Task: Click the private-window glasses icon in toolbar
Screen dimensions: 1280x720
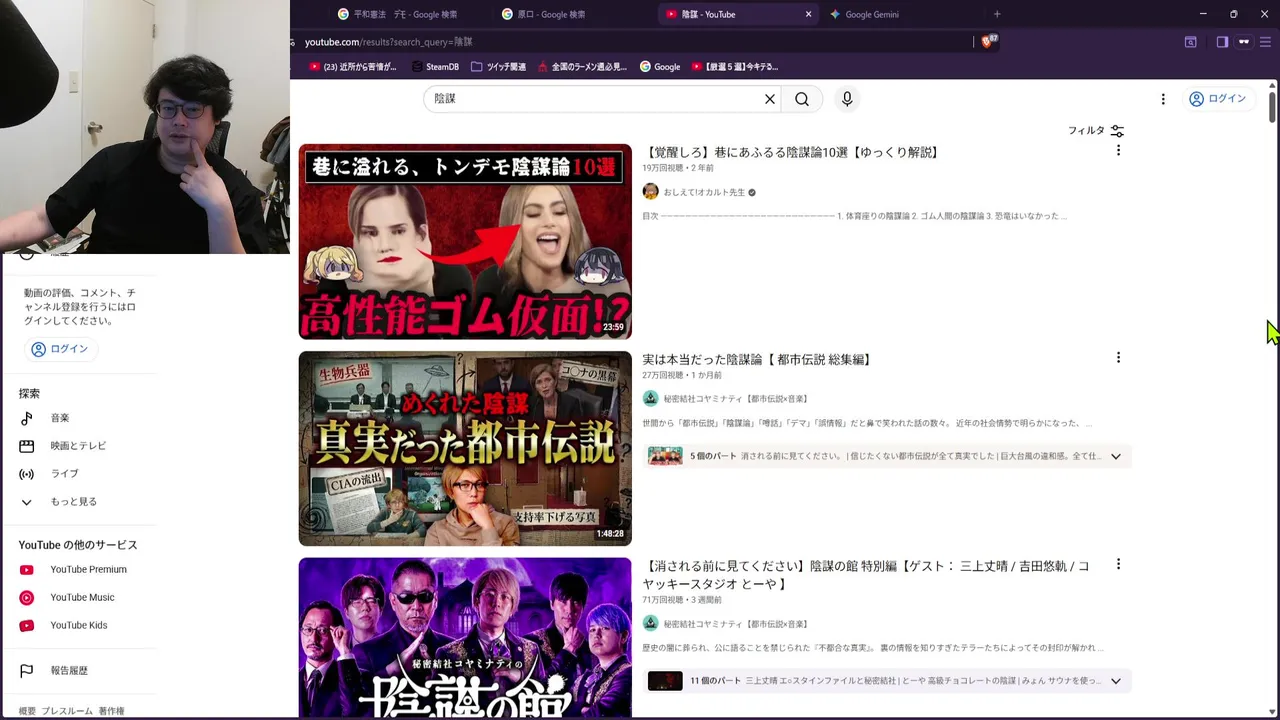Action: point(1244,42)
